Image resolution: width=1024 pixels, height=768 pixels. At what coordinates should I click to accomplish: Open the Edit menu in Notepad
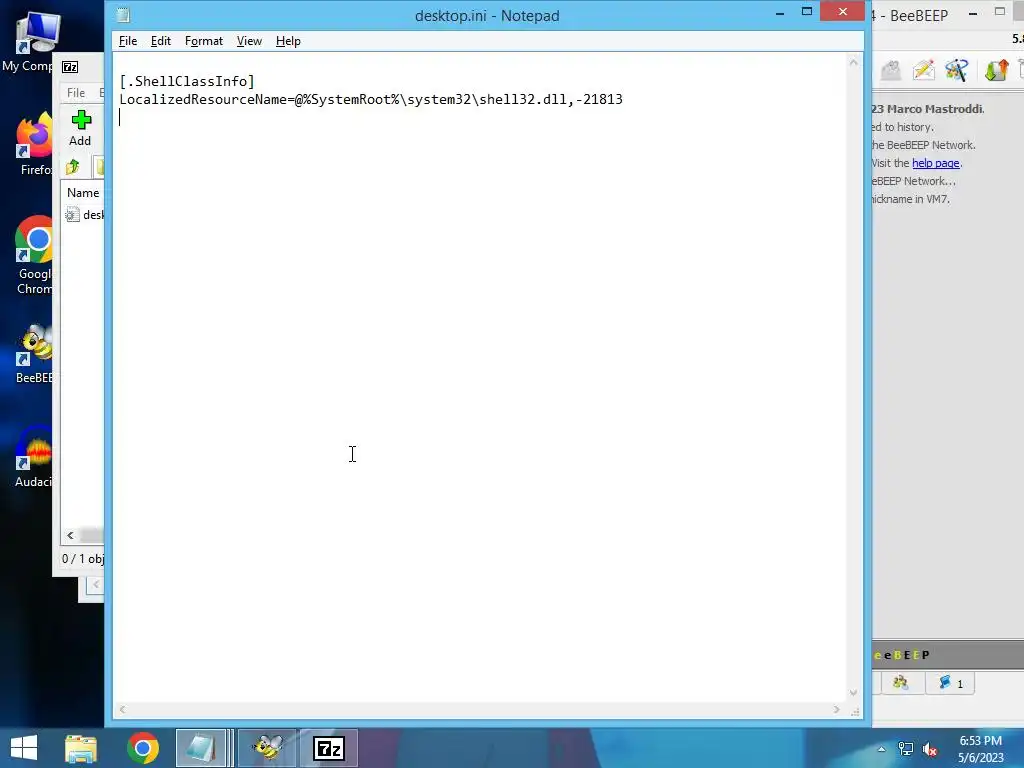tap(161, 41)
